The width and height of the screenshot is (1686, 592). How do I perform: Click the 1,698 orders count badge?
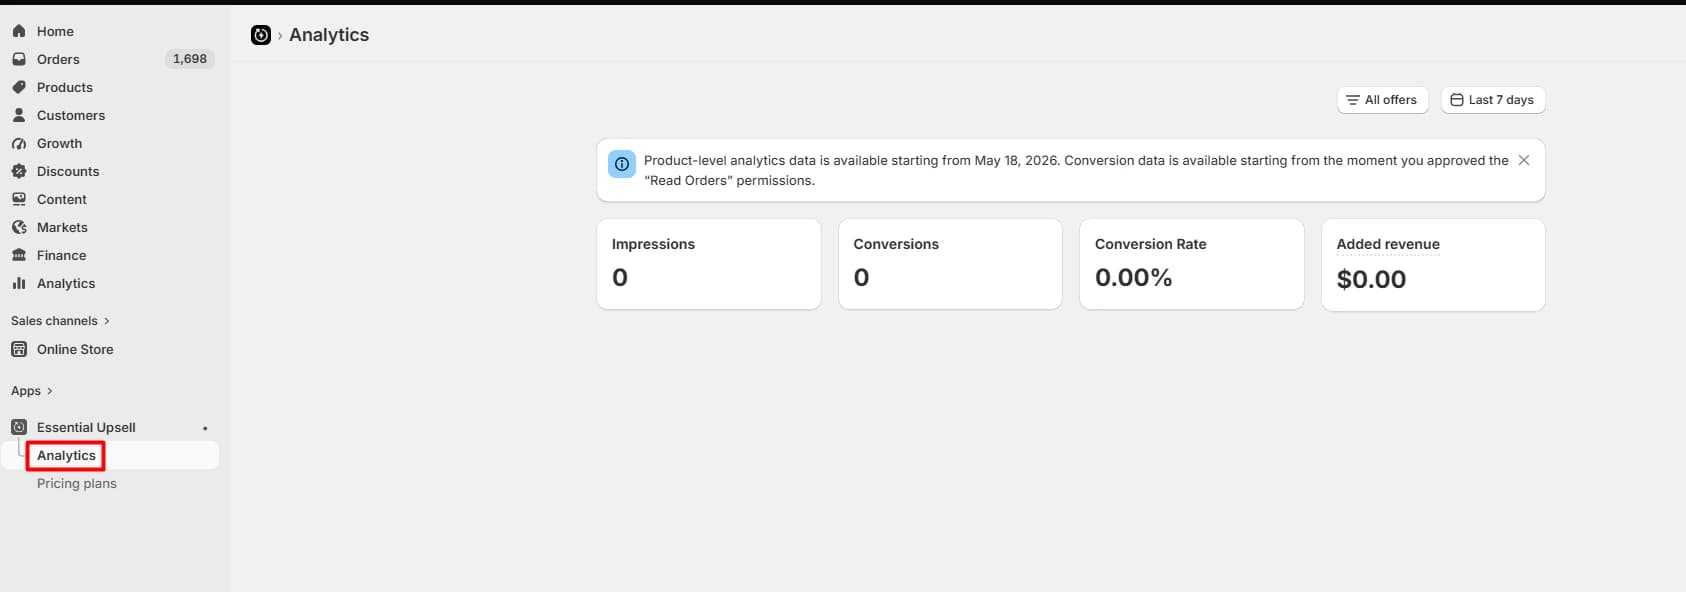(189, 59)
